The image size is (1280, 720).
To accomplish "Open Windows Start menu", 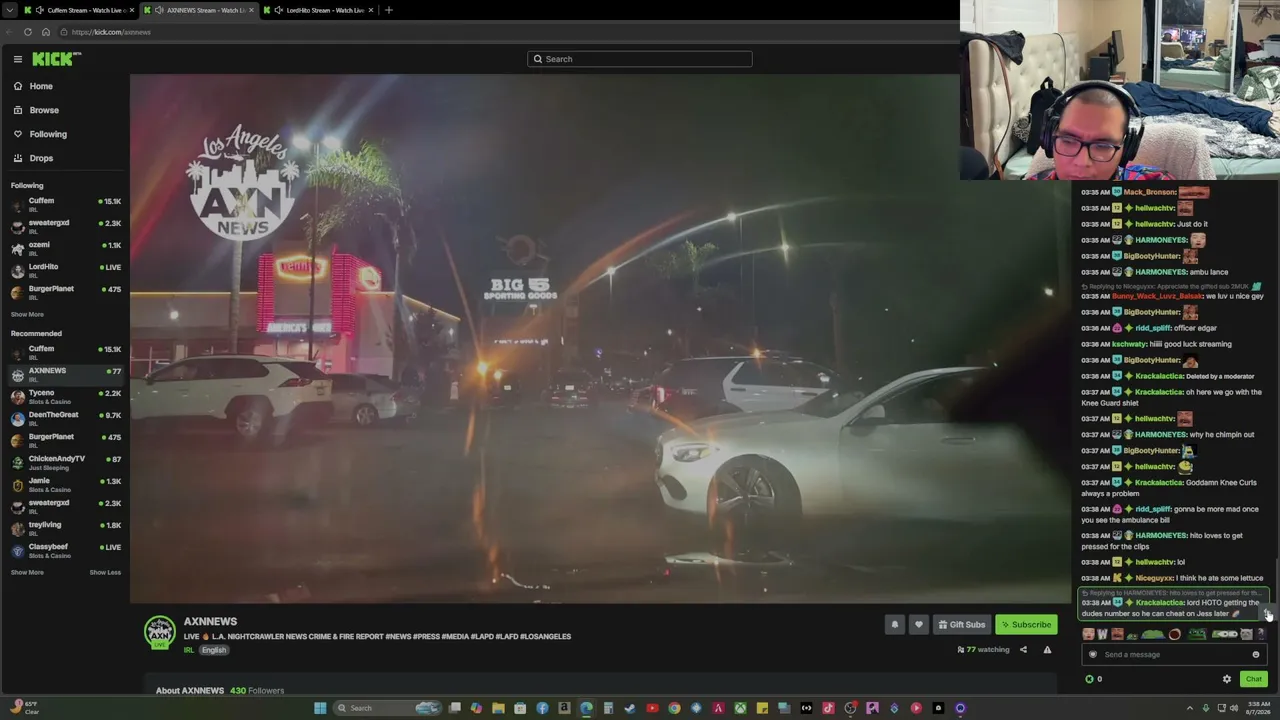I will click(320, 708).
